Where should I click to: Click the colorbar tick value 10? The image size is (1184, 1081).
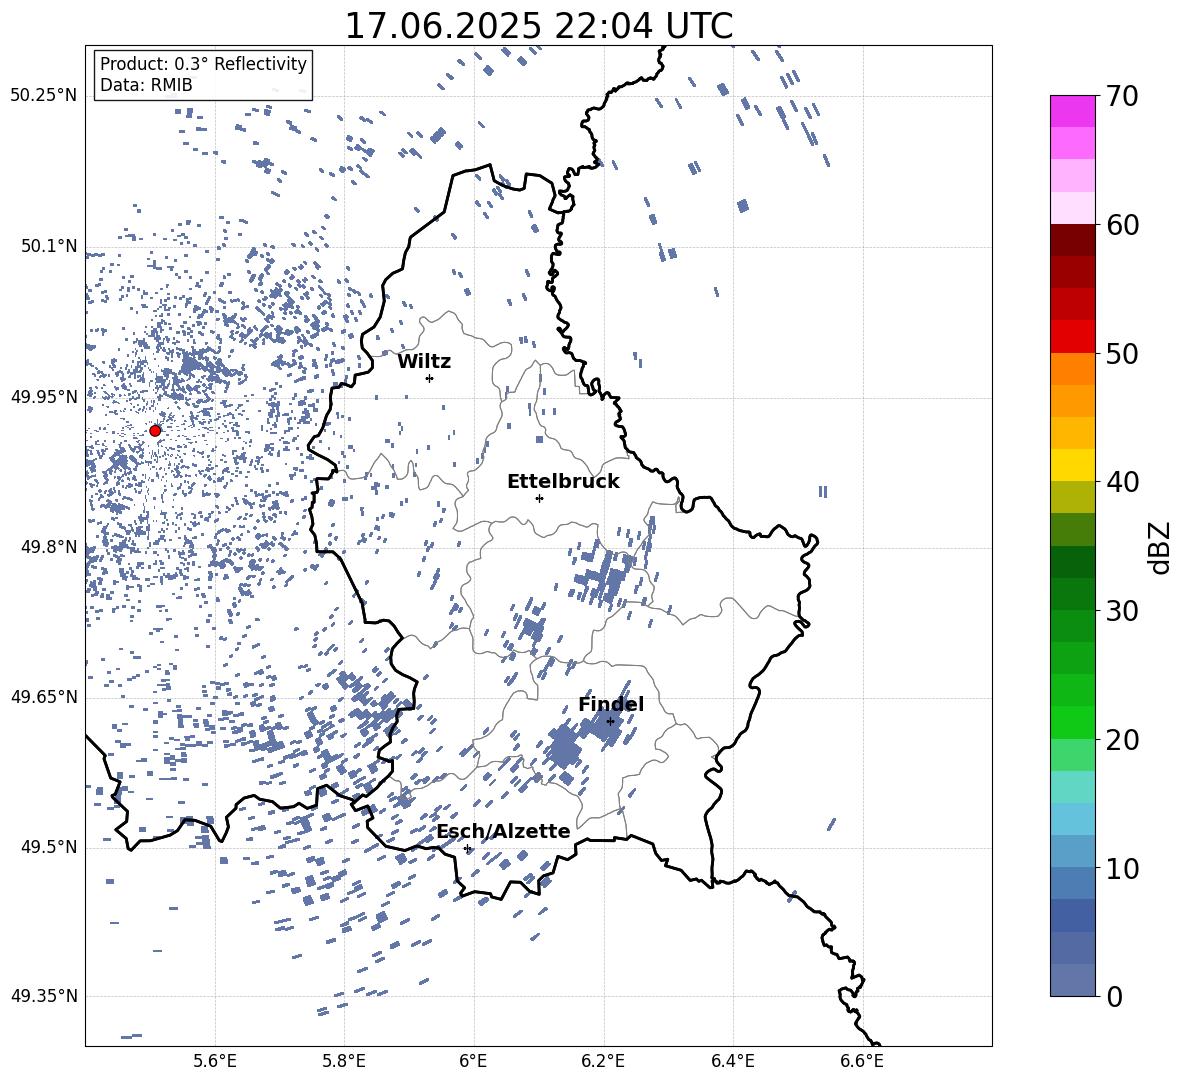1121,868
